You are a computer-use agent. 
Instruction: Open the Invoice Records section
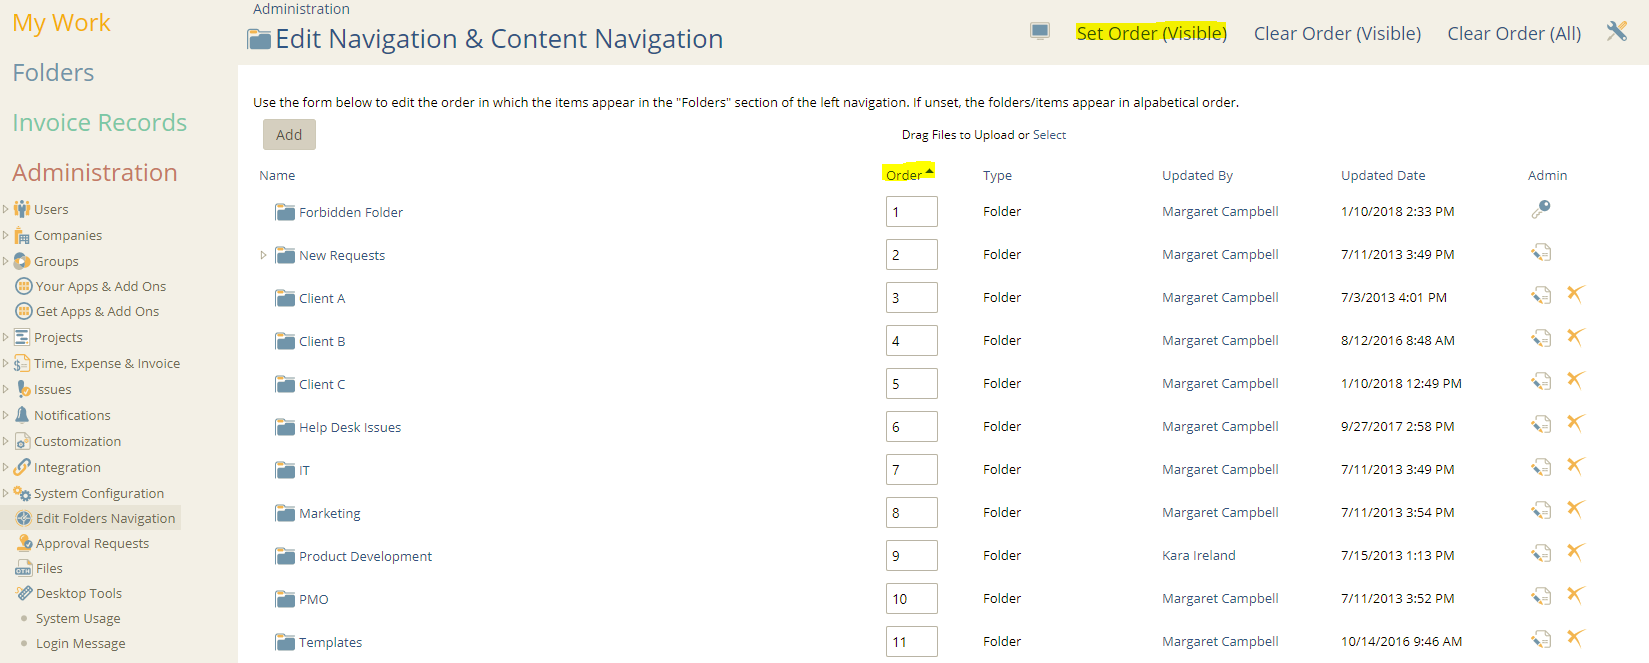tap(100, 122)
